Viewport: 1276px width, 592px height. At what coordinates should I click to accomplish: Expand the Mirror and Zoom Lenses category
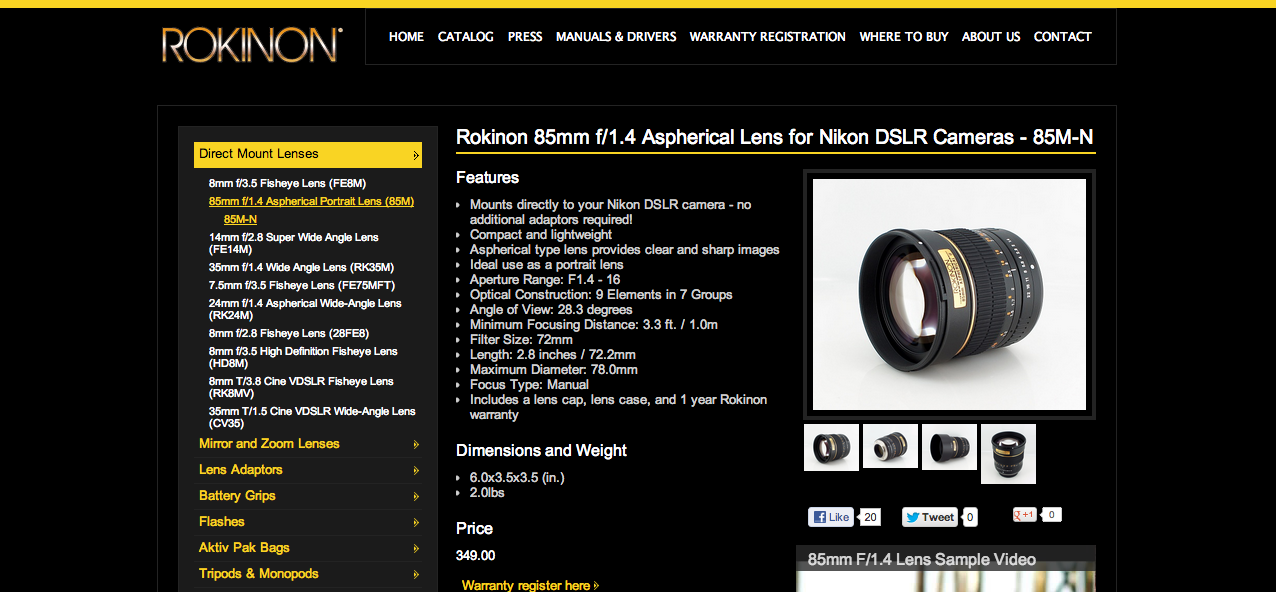308,444
